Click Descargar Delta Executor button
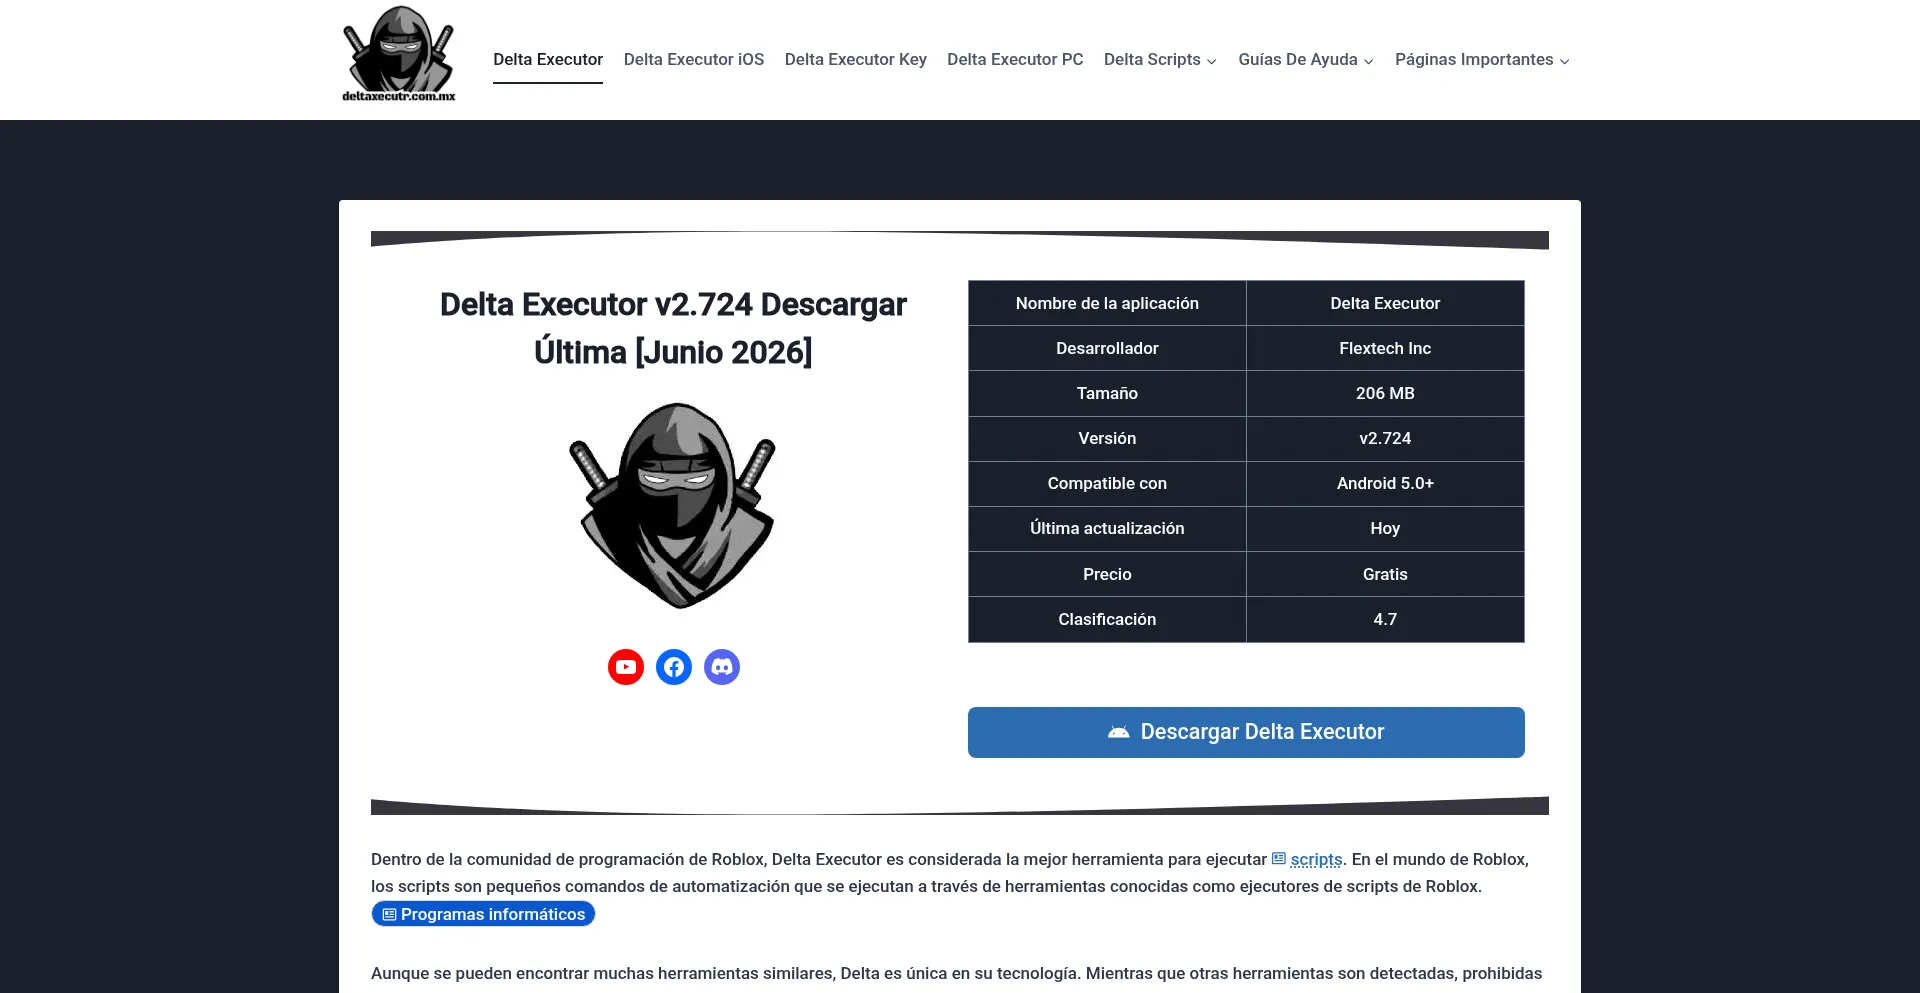The image size is (1920, 993). point(1246,732)
